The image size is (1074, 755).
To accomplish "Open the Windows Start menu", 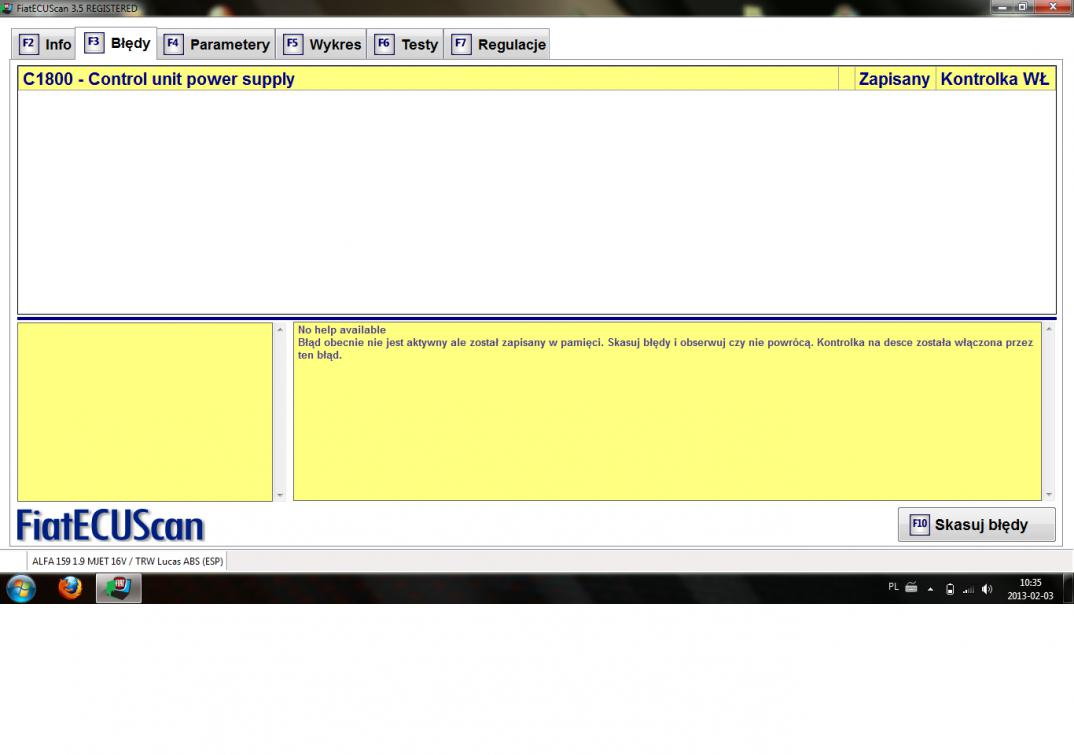I will pyautogui.click(x=21, y=589).
